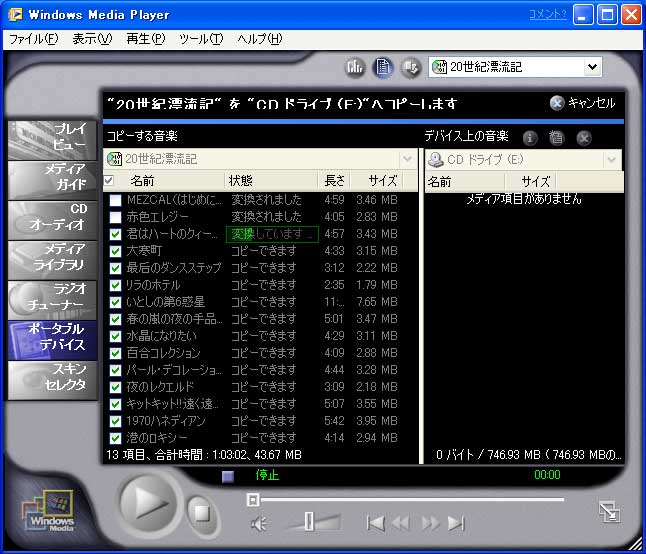
Task: Click the seek bar track
Action: pyautogui.click(x=412, y=500)
